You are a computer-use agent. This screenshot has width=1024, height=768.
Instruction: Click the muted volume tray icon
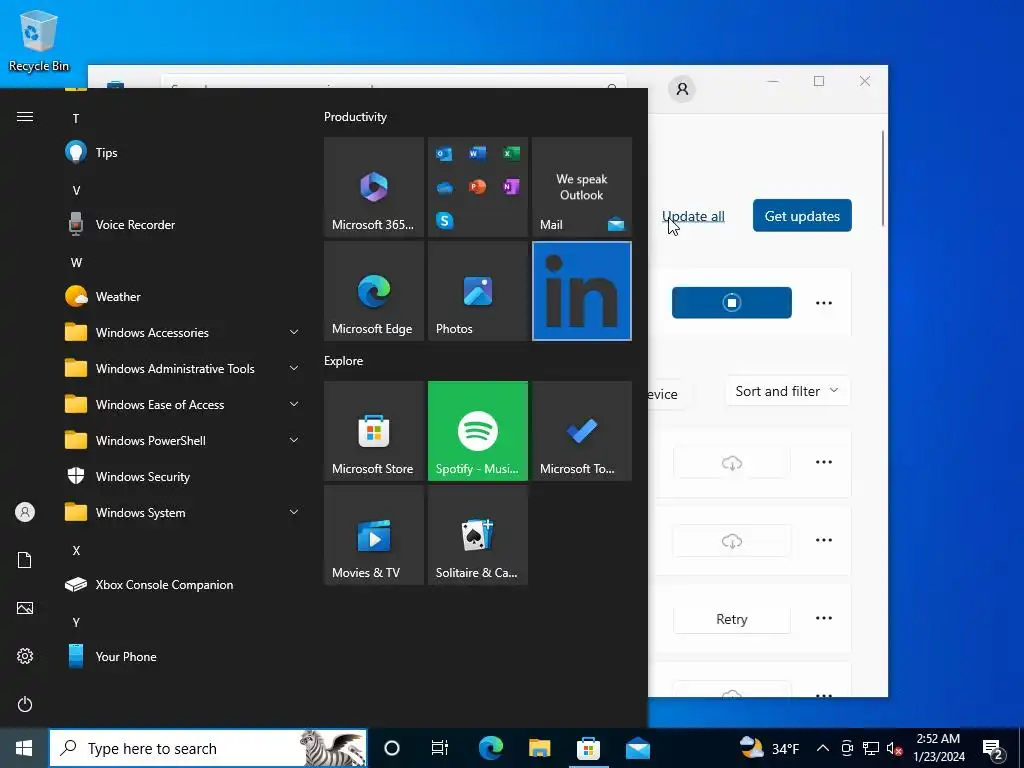click(895, 748)
